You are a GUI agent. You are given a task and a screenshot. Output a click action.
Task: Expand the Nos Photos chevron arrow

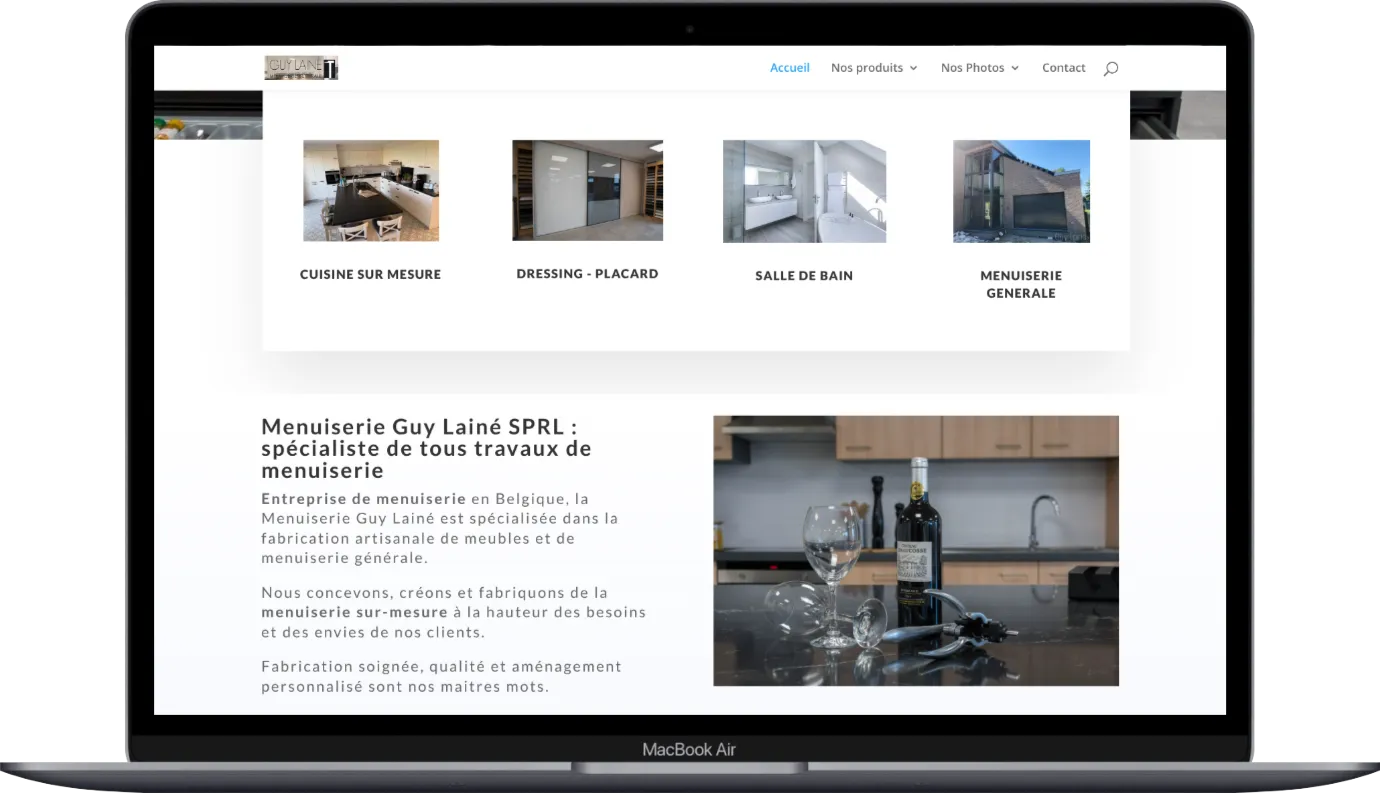(x=1015, y=68)
